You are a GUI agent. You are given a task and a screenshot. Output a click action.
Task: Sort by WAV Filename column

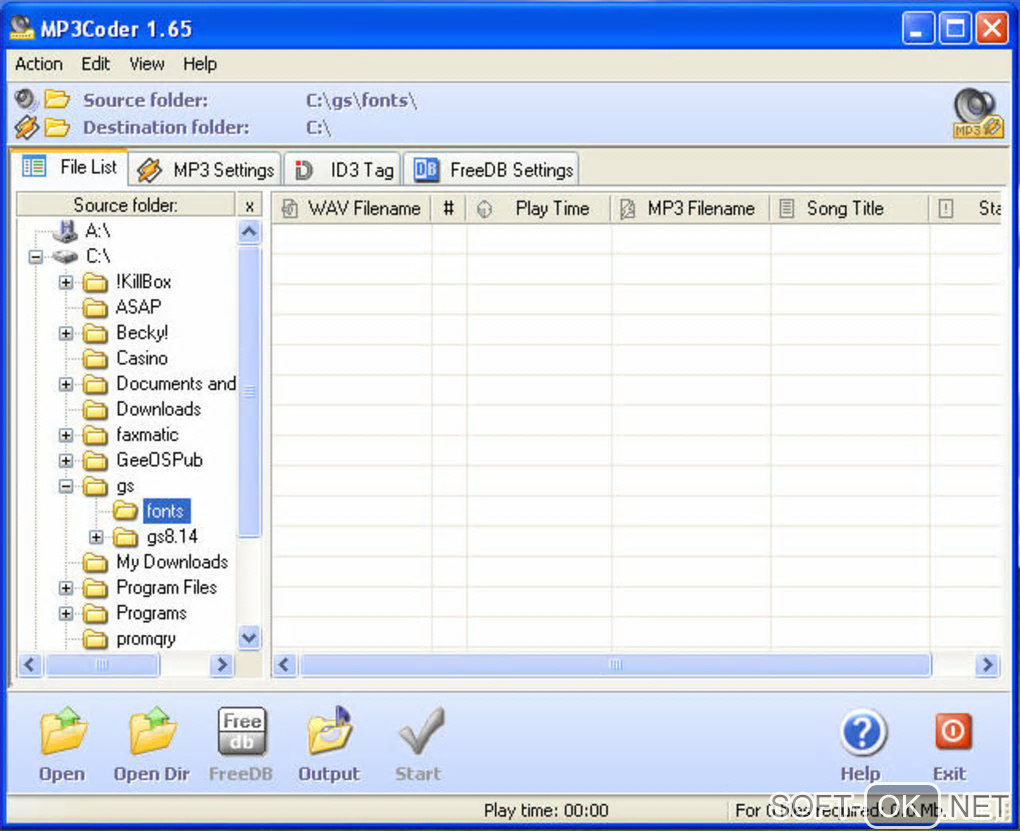[351, 208]
